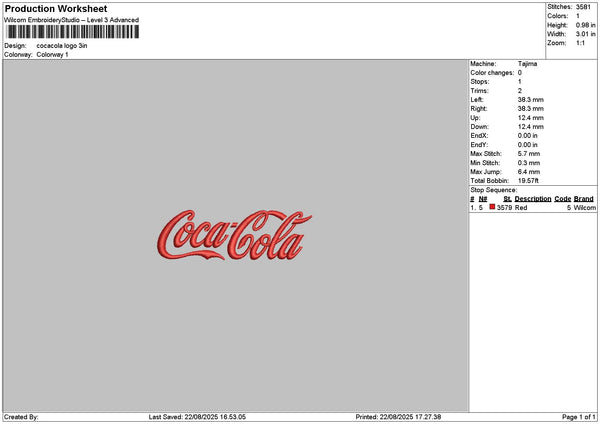Image resolution: width=600 pixels, height=424 pixels.
Task: Click the Page 1 of 1 indicator
Action: click(579, 417)
